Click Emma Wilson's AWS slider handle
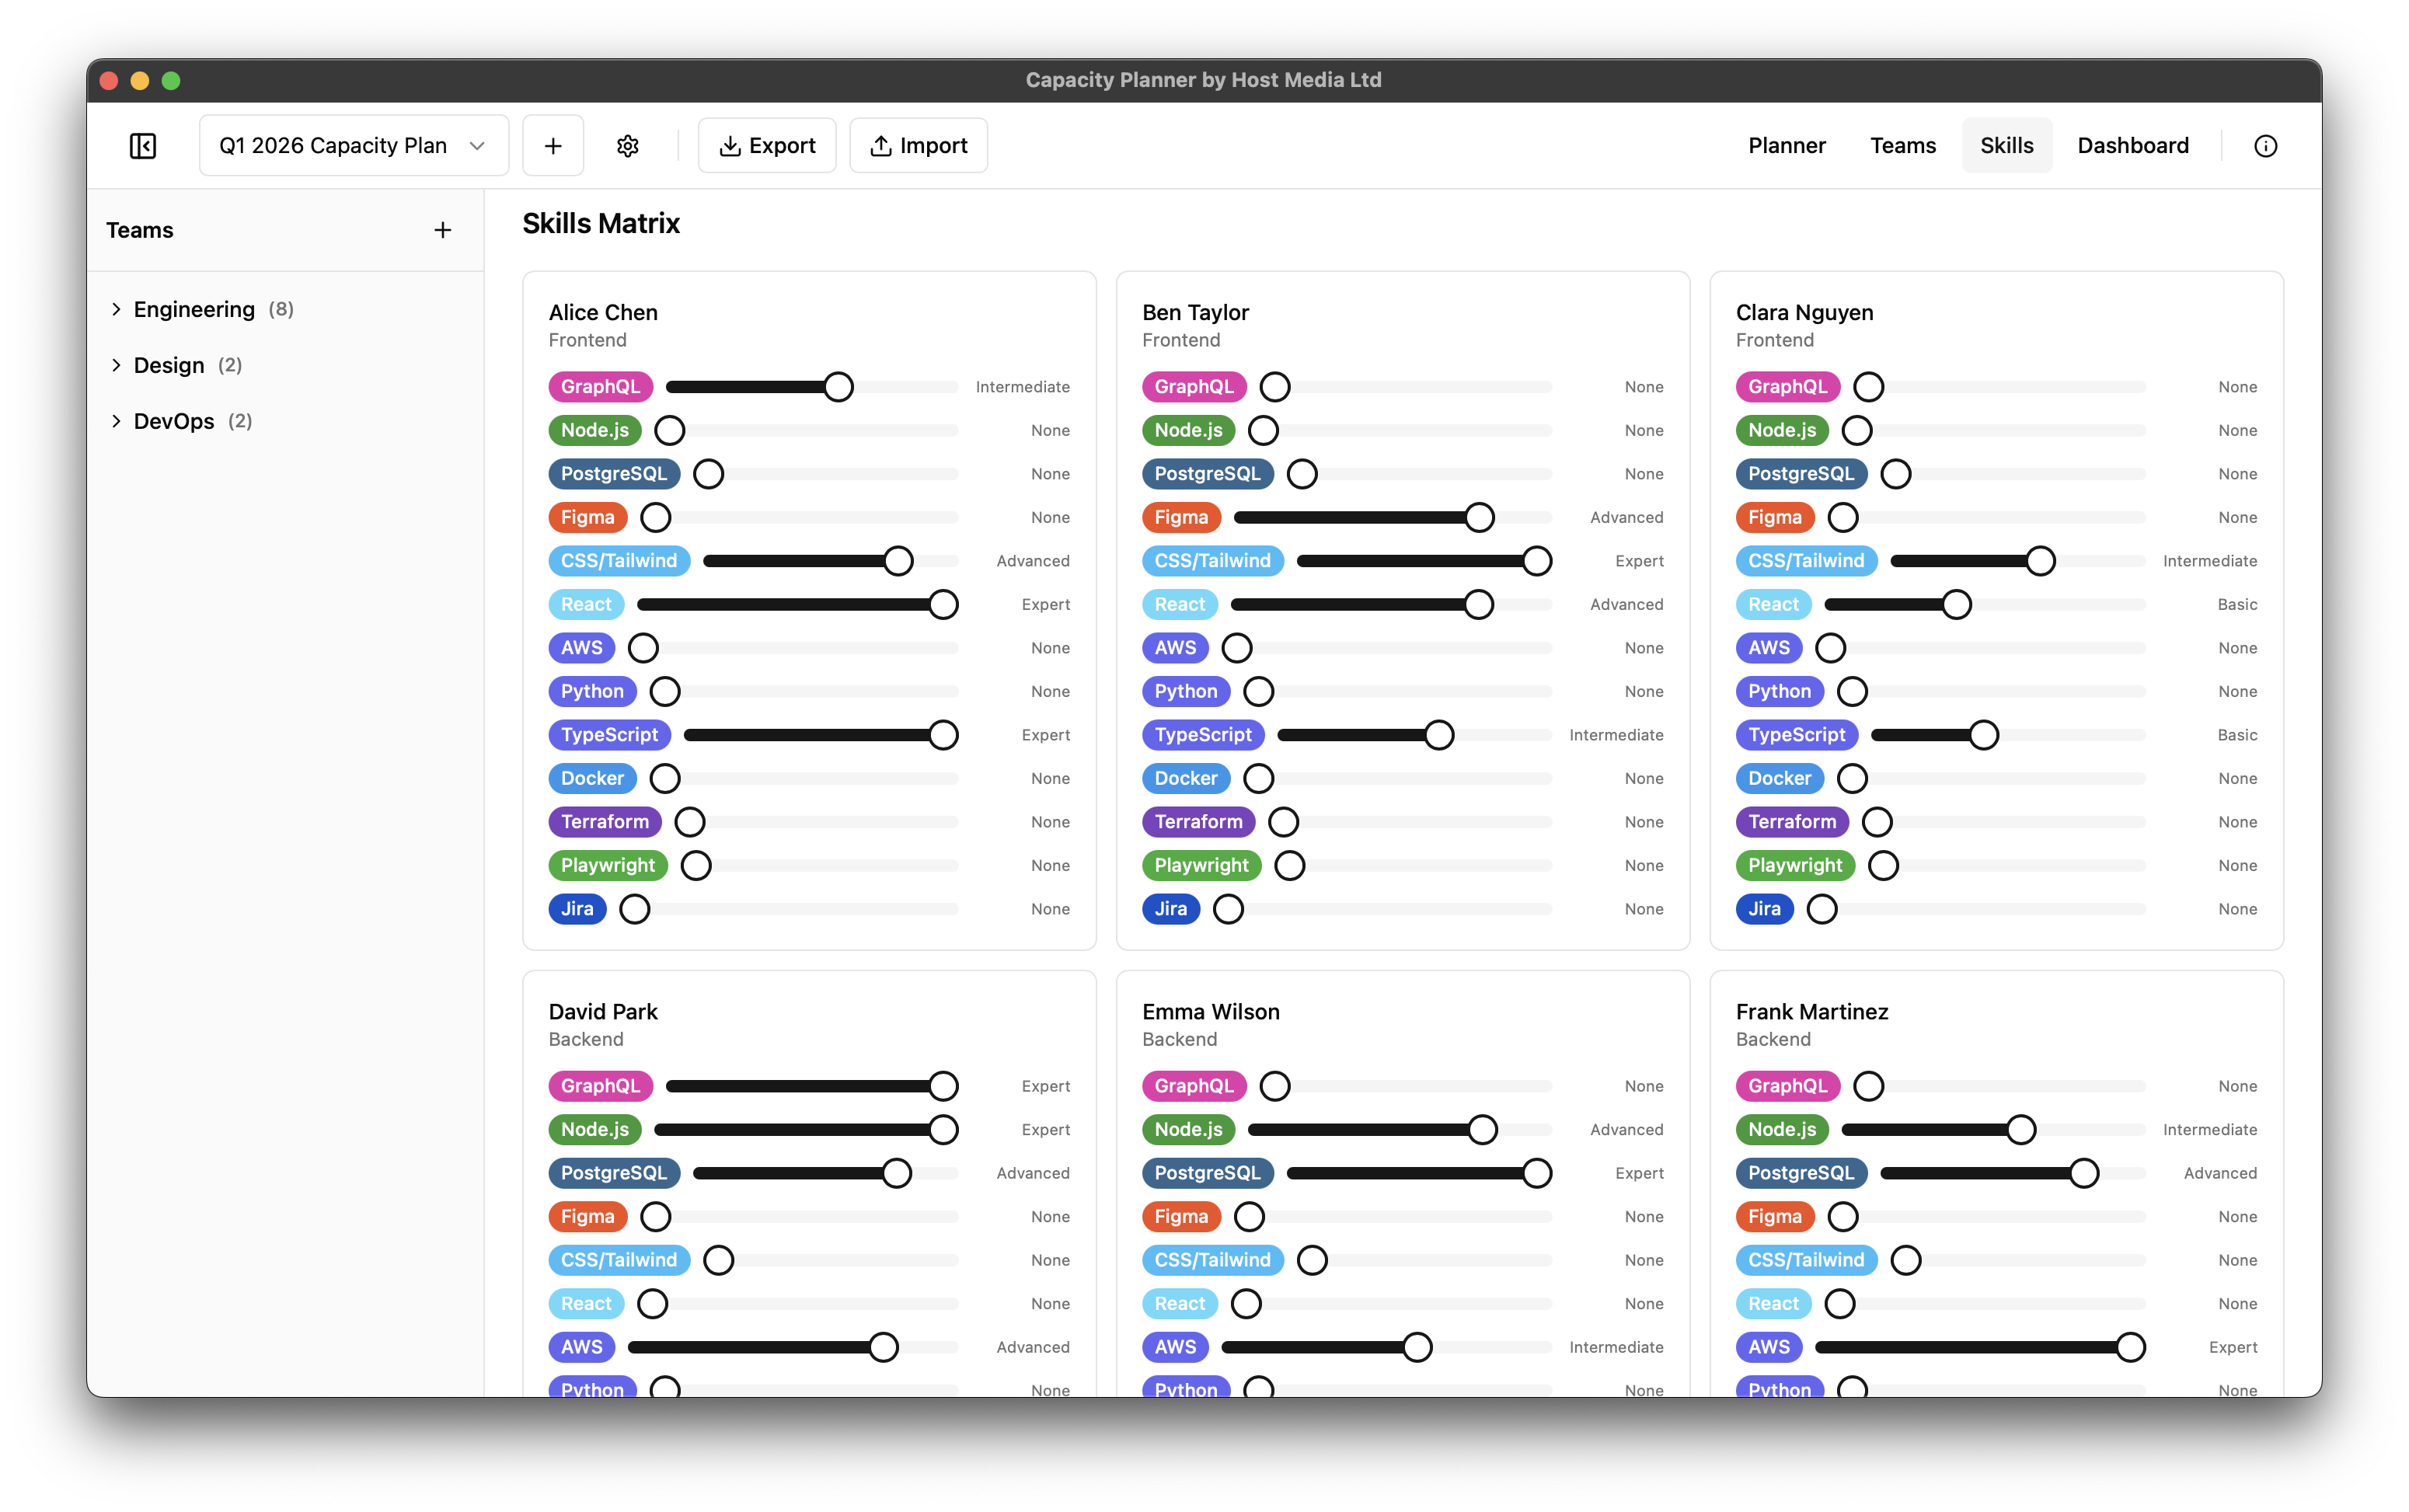Screen dimensions: 2409x1512 point(1417,1347)
